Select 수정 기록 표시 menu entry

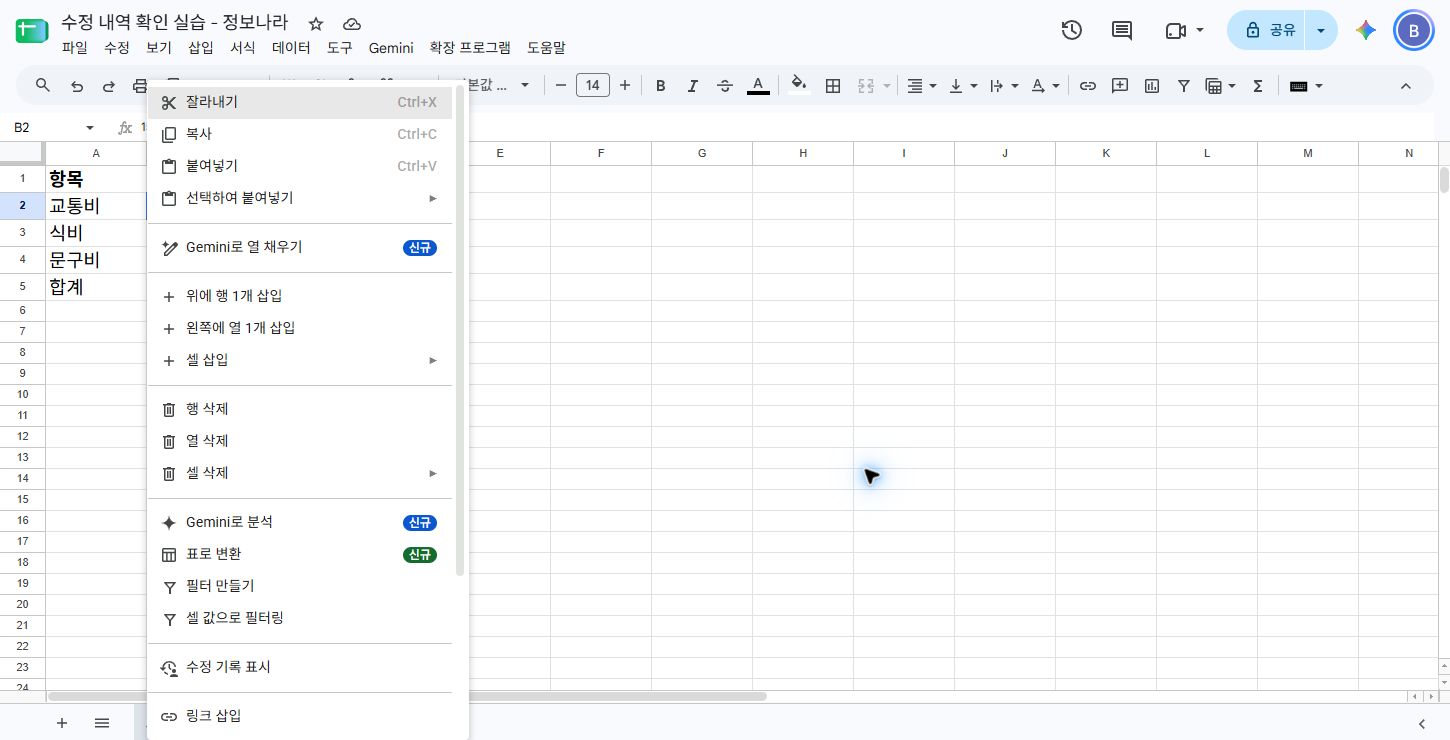point(300,667)
